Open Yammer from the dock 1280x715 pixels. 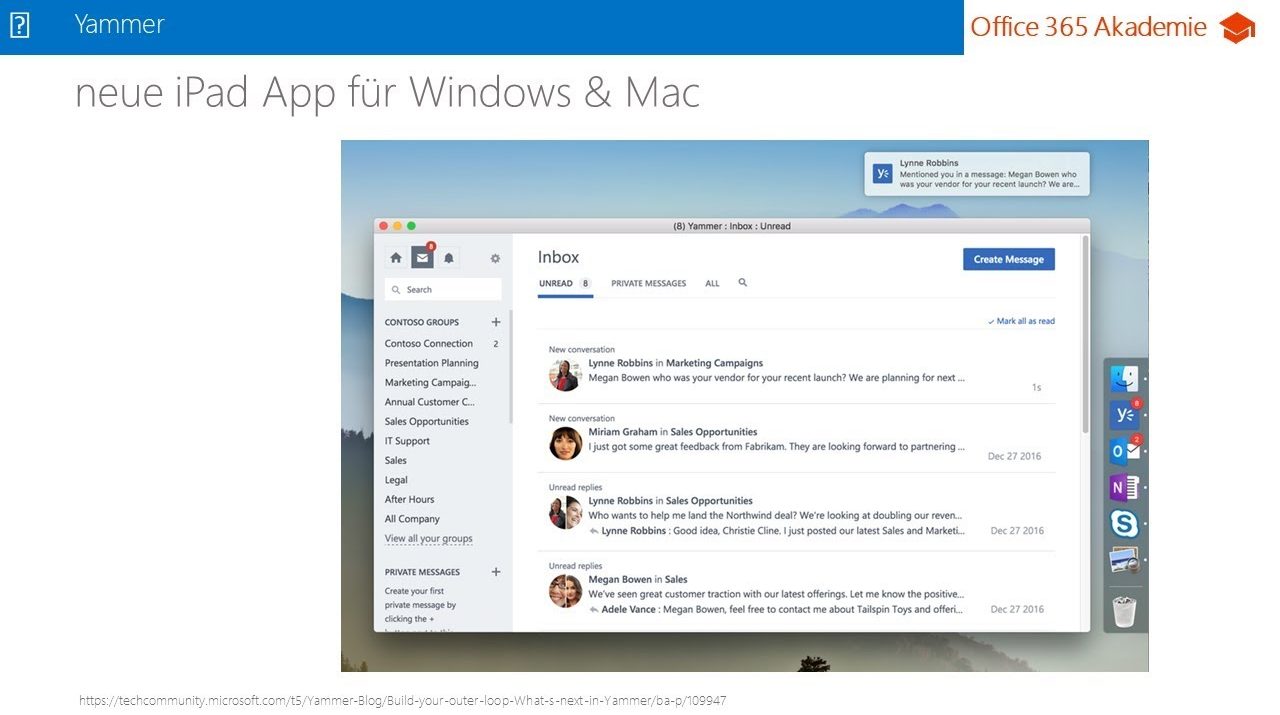tap(1125, 415)
